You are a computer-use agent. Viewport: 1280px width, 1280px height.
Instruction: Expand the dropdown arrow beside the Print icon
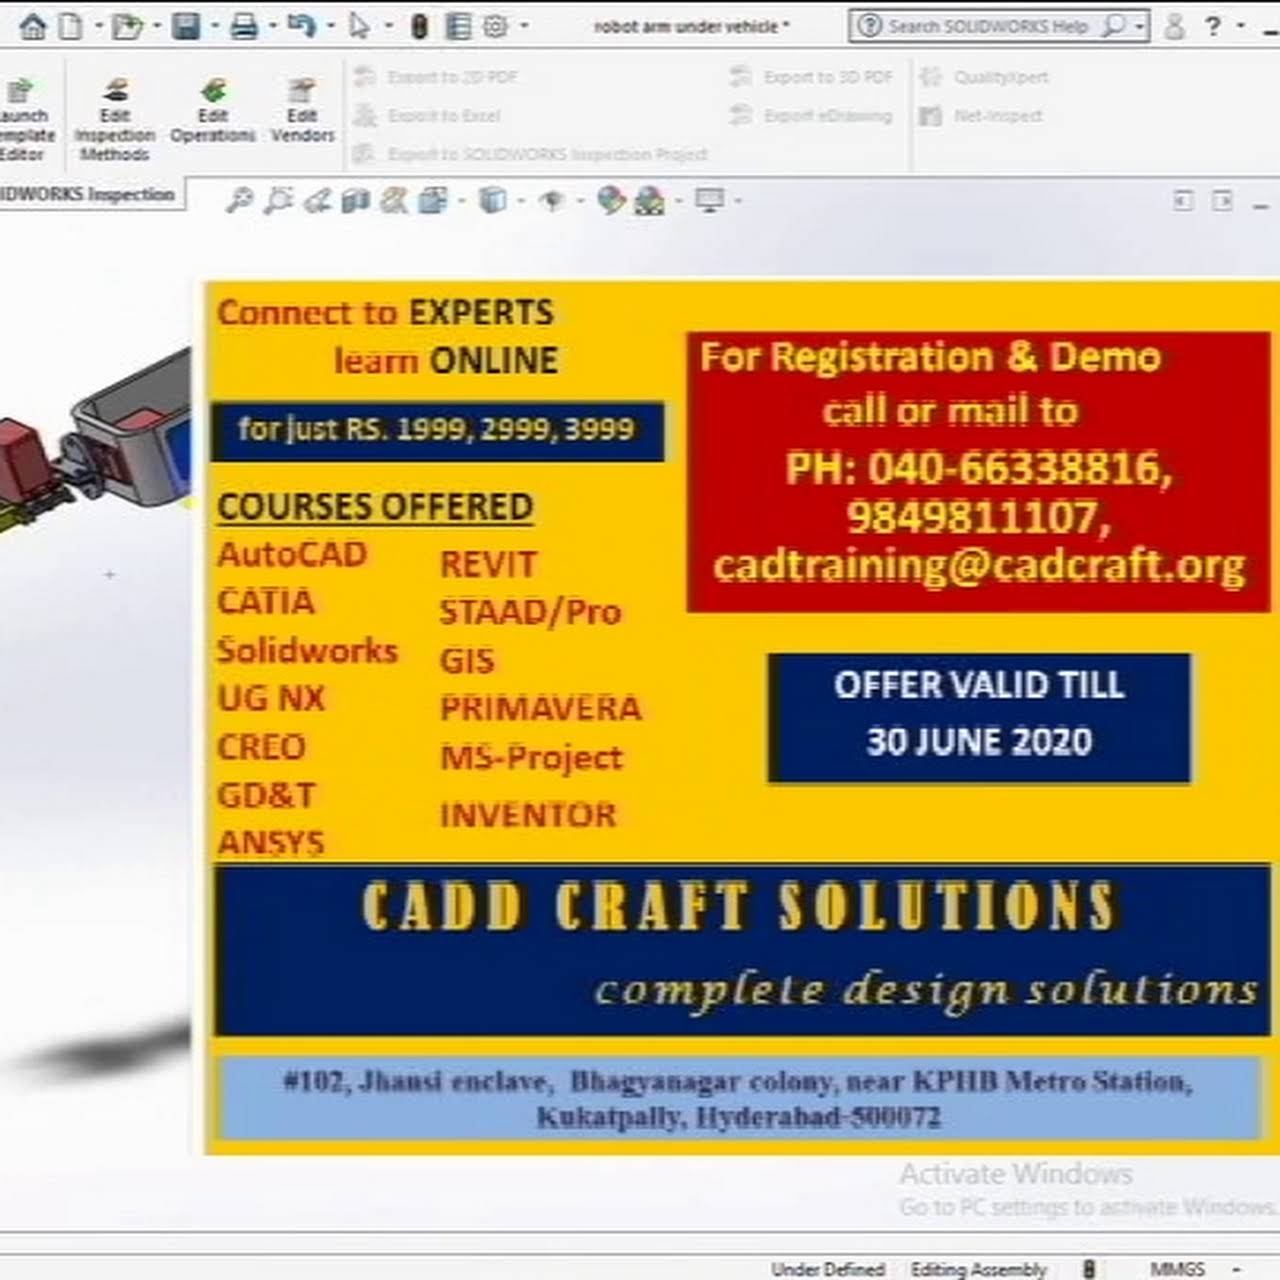pos(272,26)
